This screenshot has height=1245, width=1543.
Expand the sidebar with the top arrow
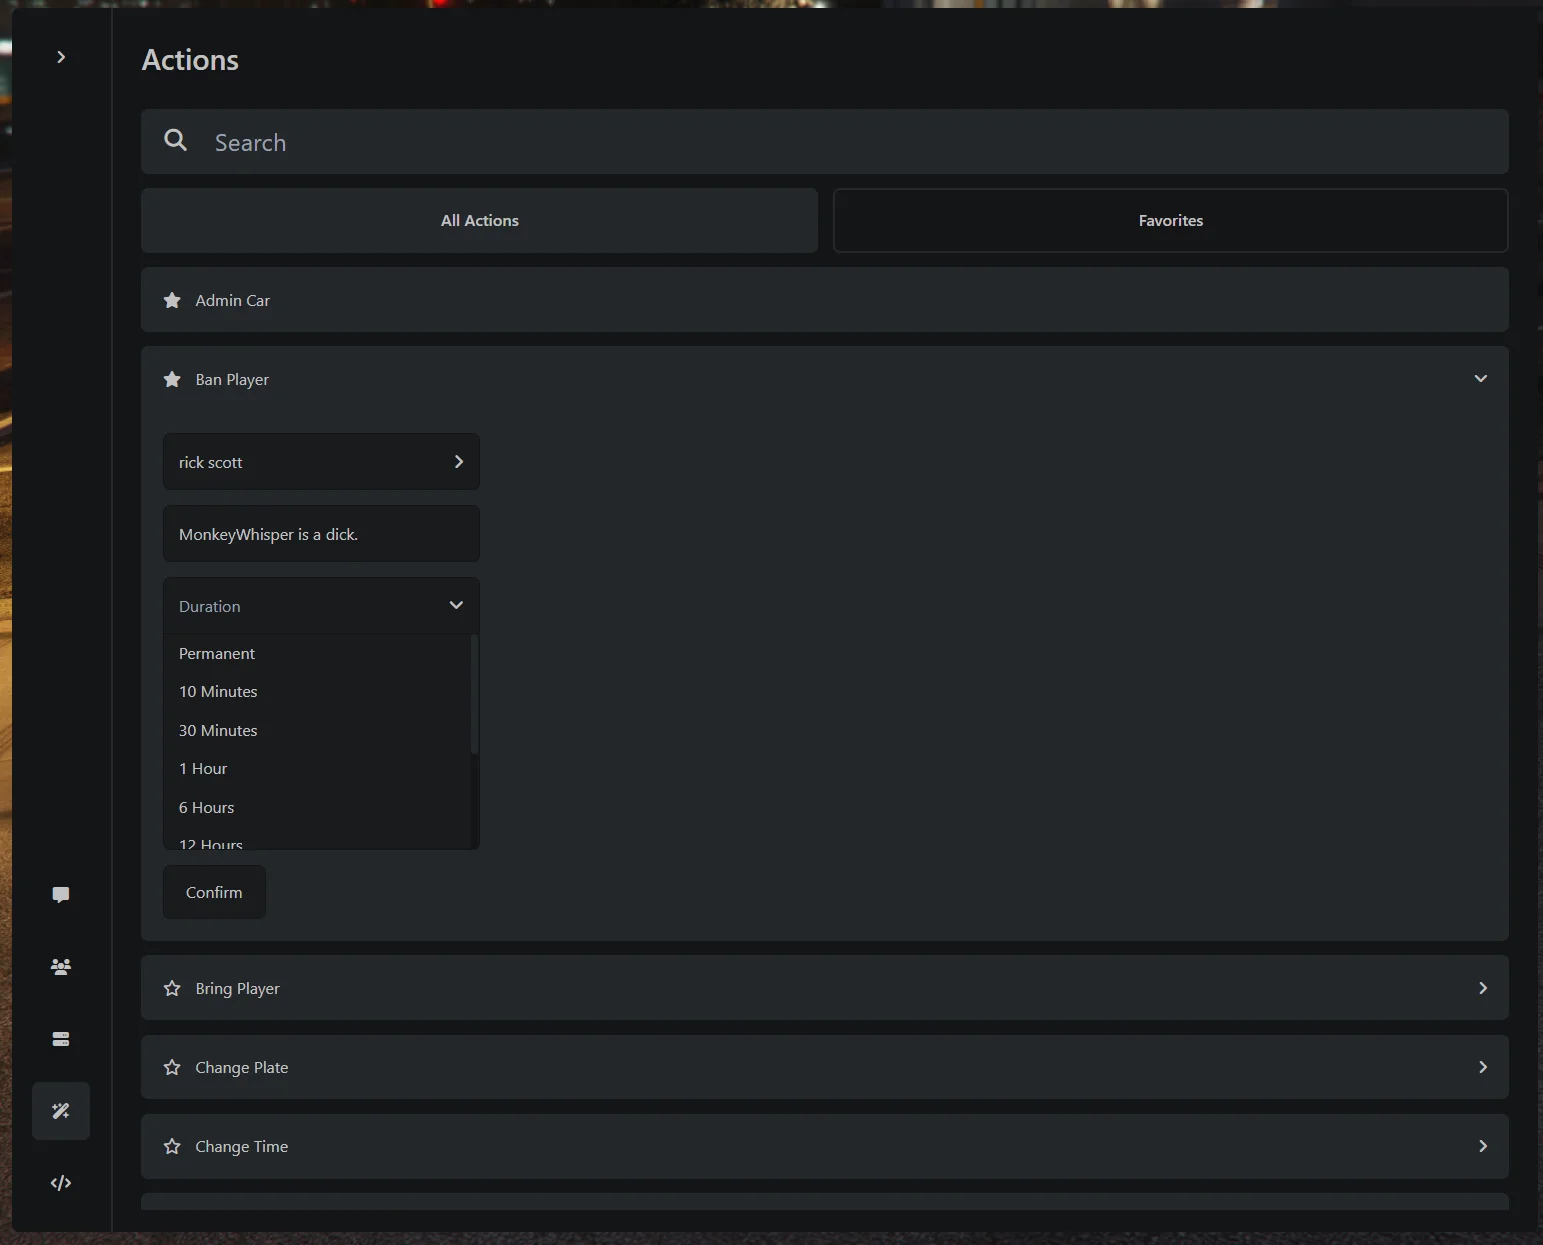click(x=61, y=57)
